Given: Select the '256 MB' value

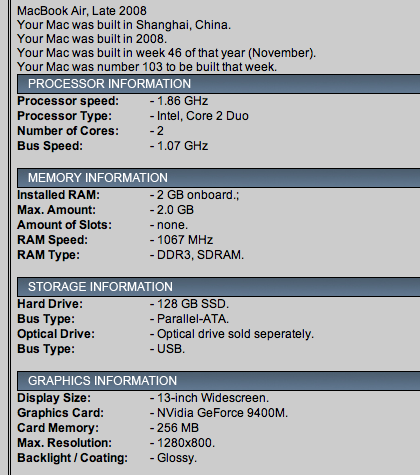Looking at the screenshot, I should tap(178, 428).
